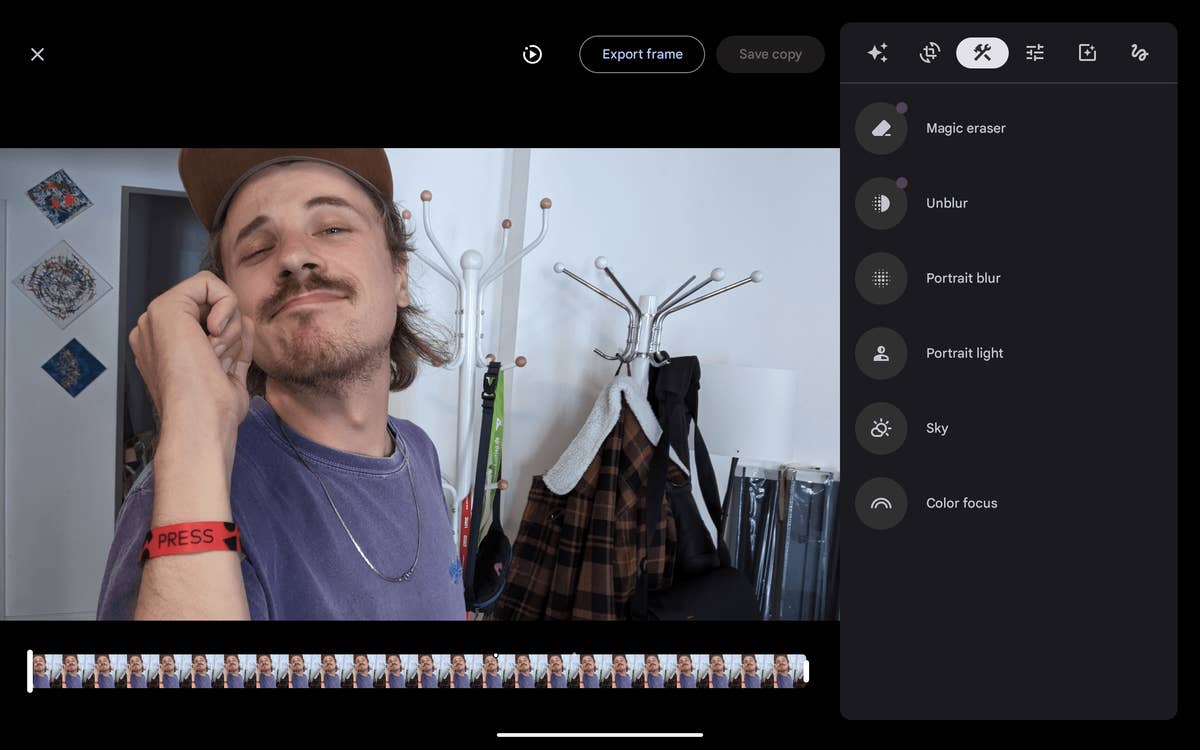Screen dimensions: 1200x750
Task: Click the left trim handle on timeline
Action: tap(30, 671)
